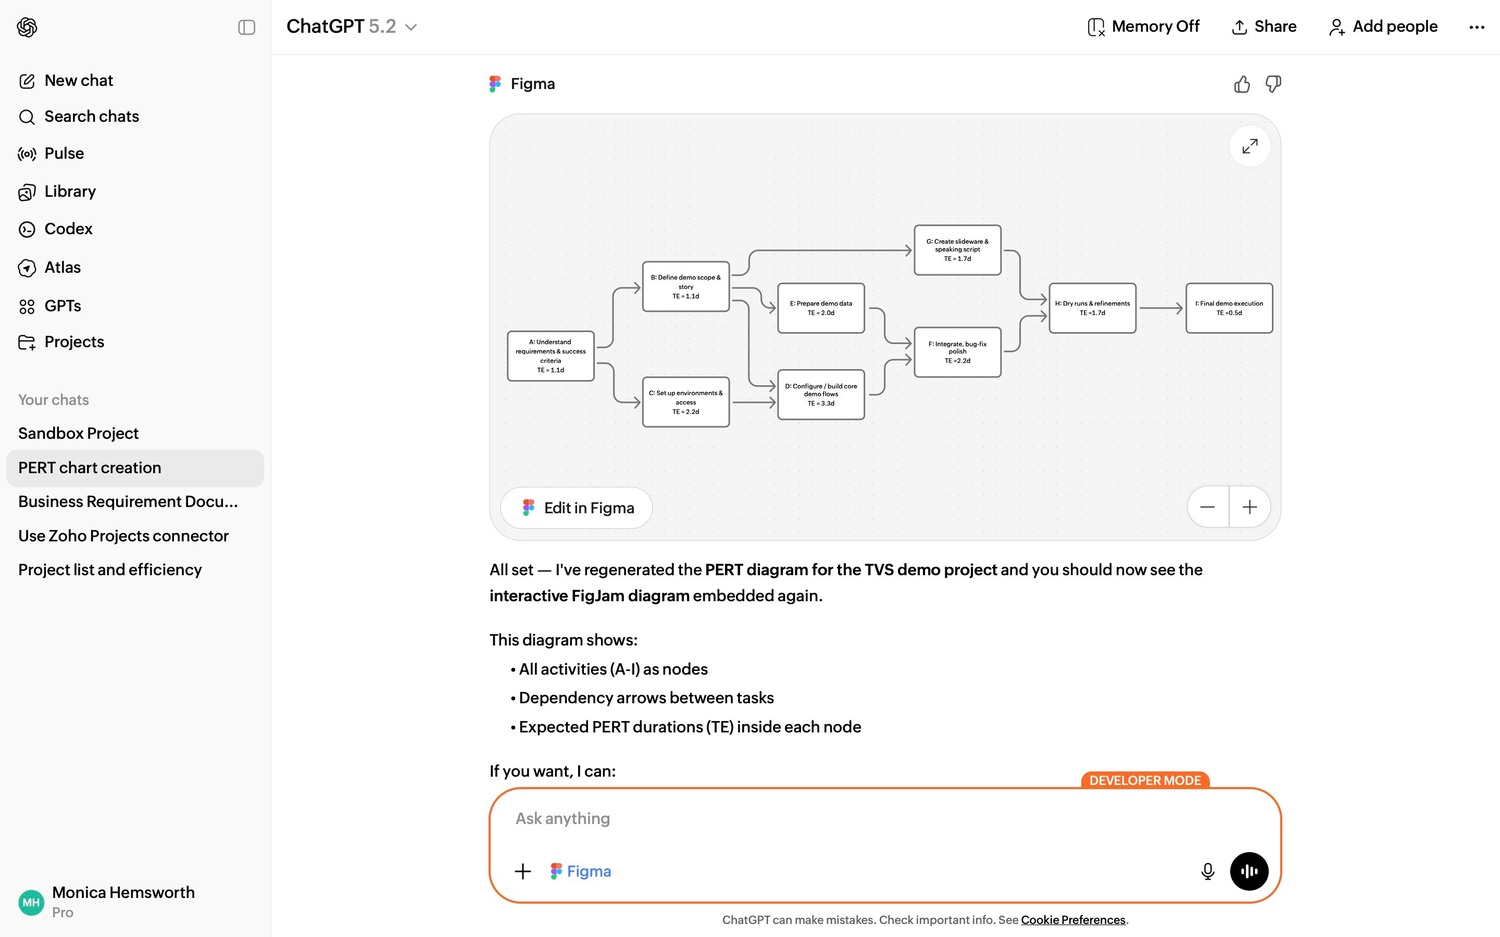Click the thumbs up icon
This screenshot has height=937, width=1500.
[x=1242, y=85]
